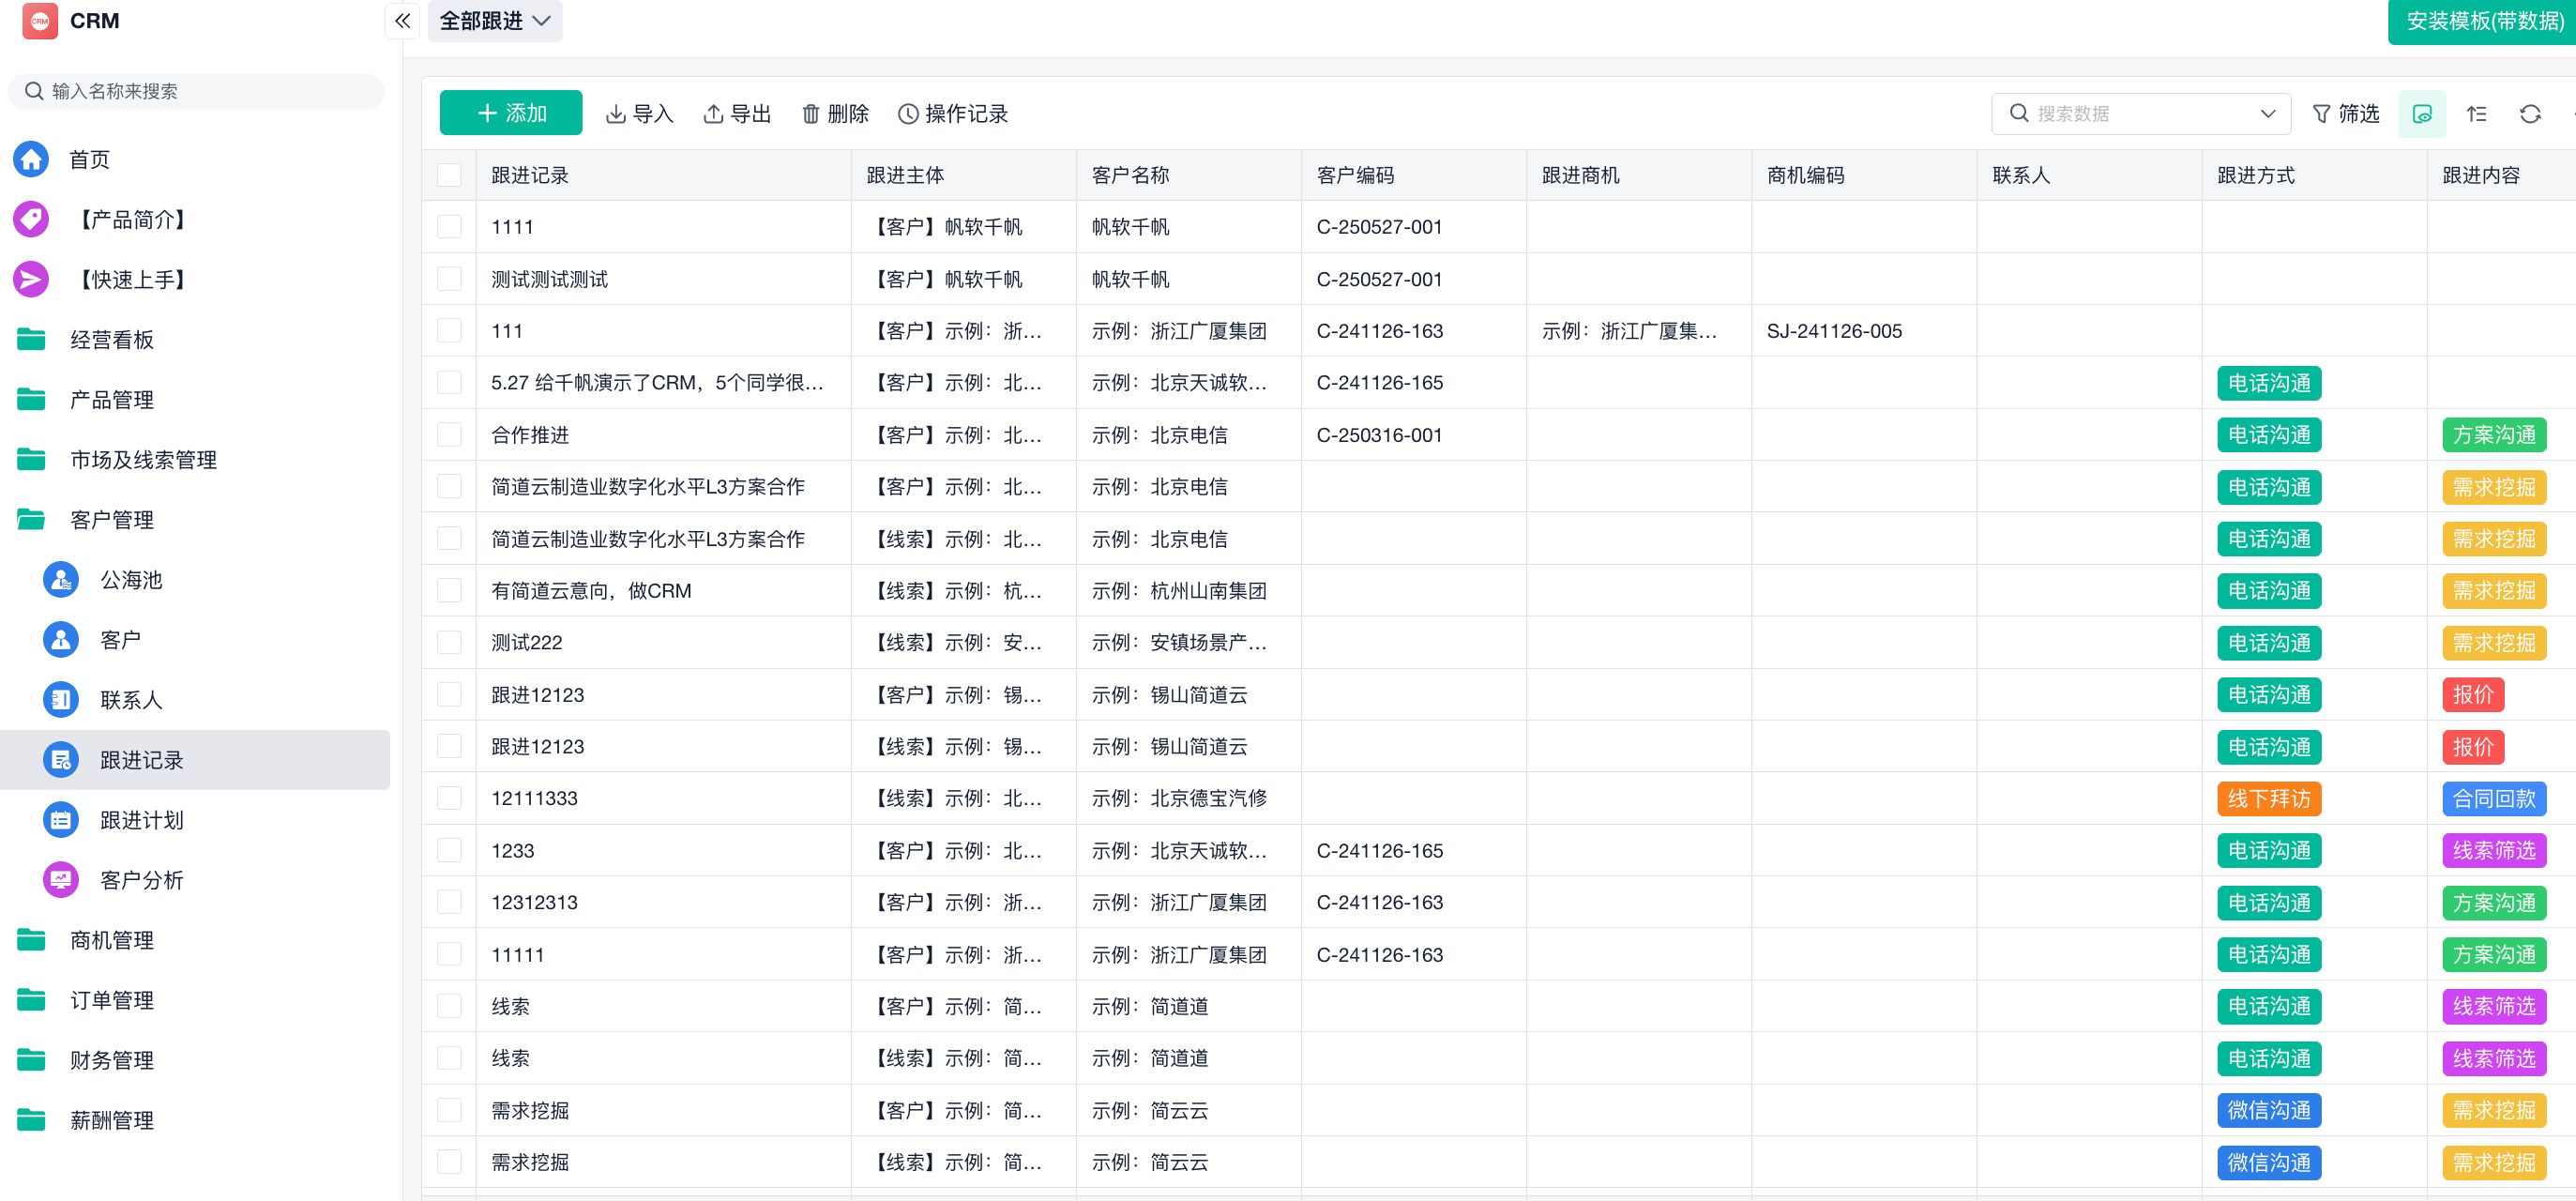Go to 首页 home icon
Viewport: 2576px width, 1201px height.
[x=31, y=159]
